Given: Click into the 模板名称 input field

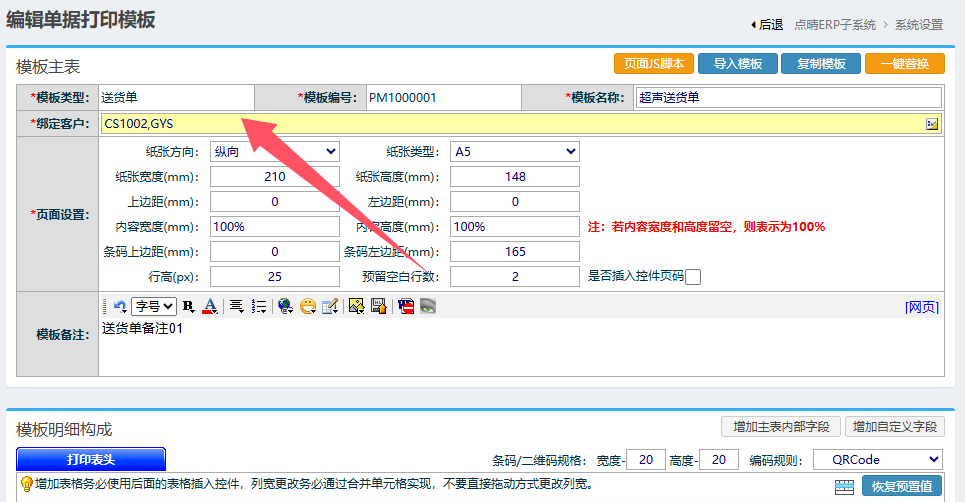Looking at the screenshot, I should (x=789, y=97).
